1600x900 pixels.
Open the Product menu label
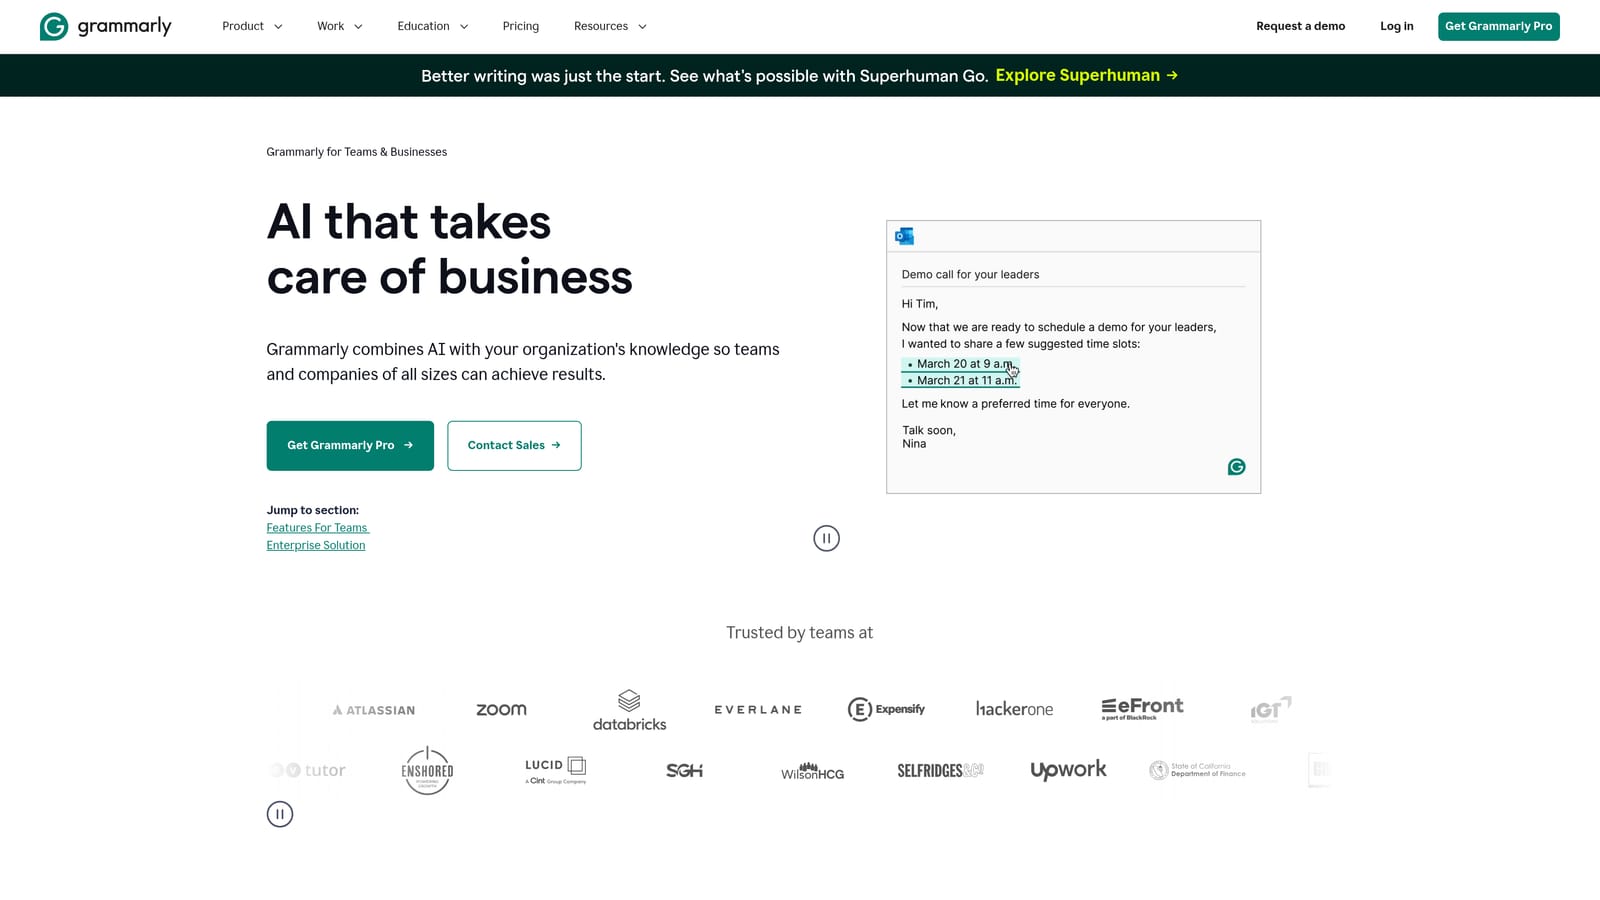(243, 26)
